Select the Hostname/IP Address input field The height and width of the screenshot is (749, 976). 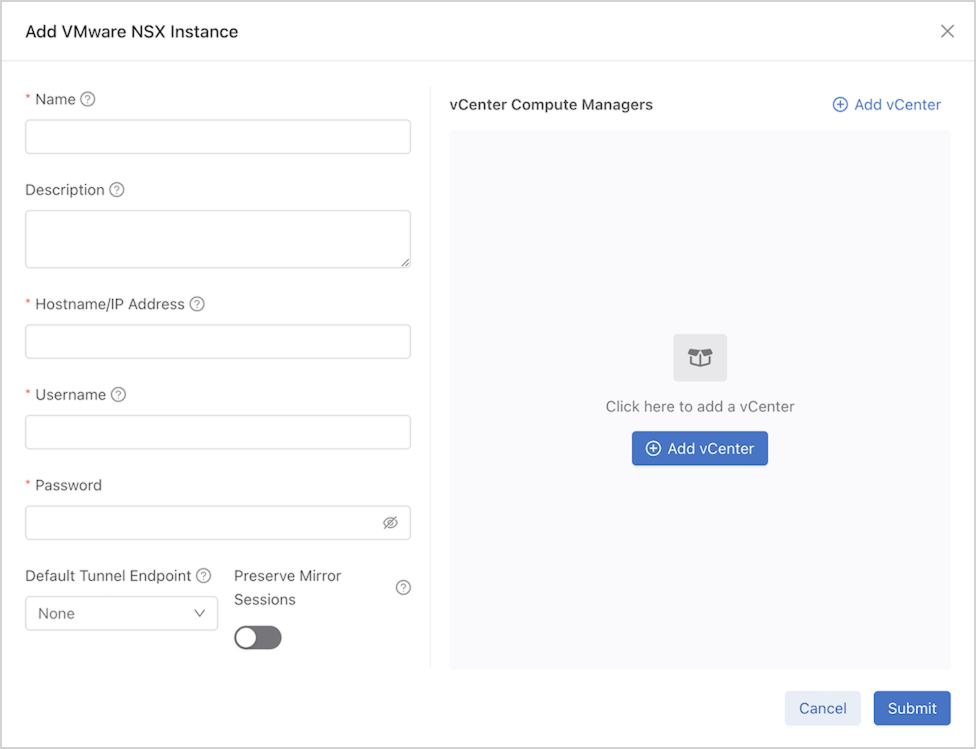coord(217,342)
